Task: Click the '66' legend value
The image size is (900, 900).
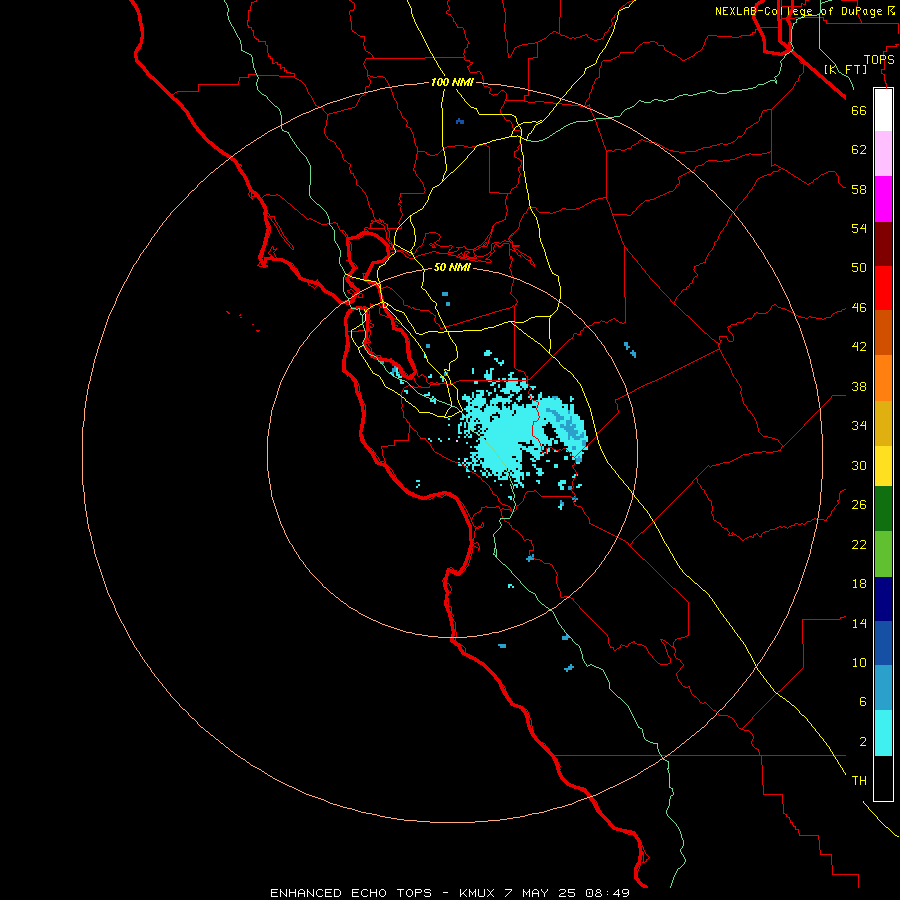Action: pos(859,110)
